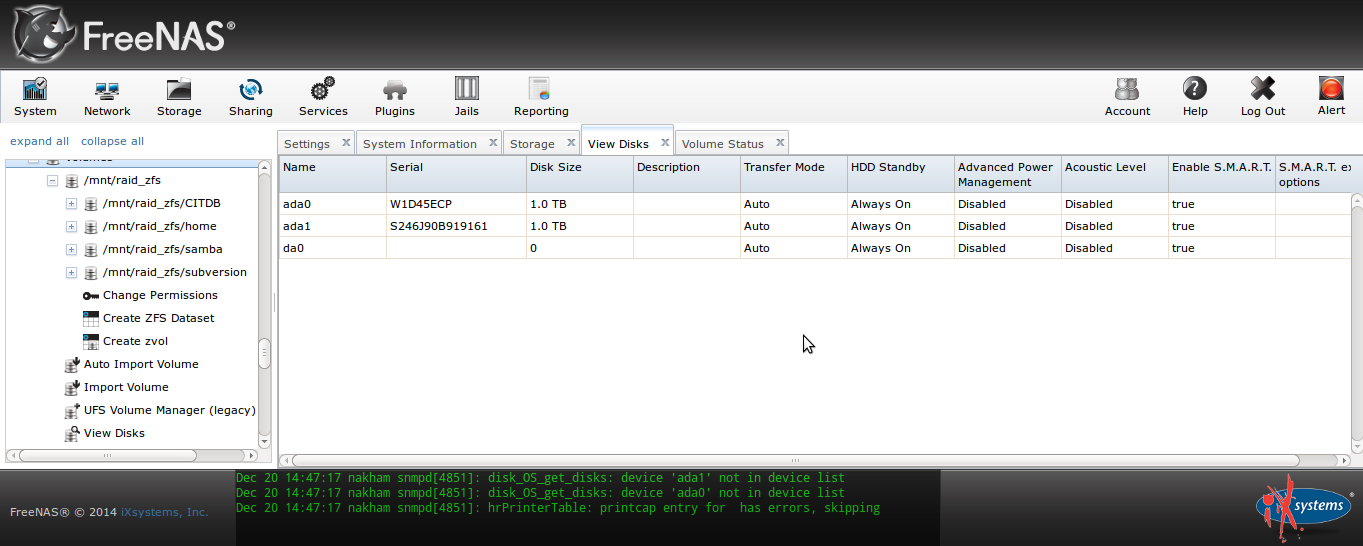Switch to the System Information tab
This screenshot has height=546, width=1363.
420,144
